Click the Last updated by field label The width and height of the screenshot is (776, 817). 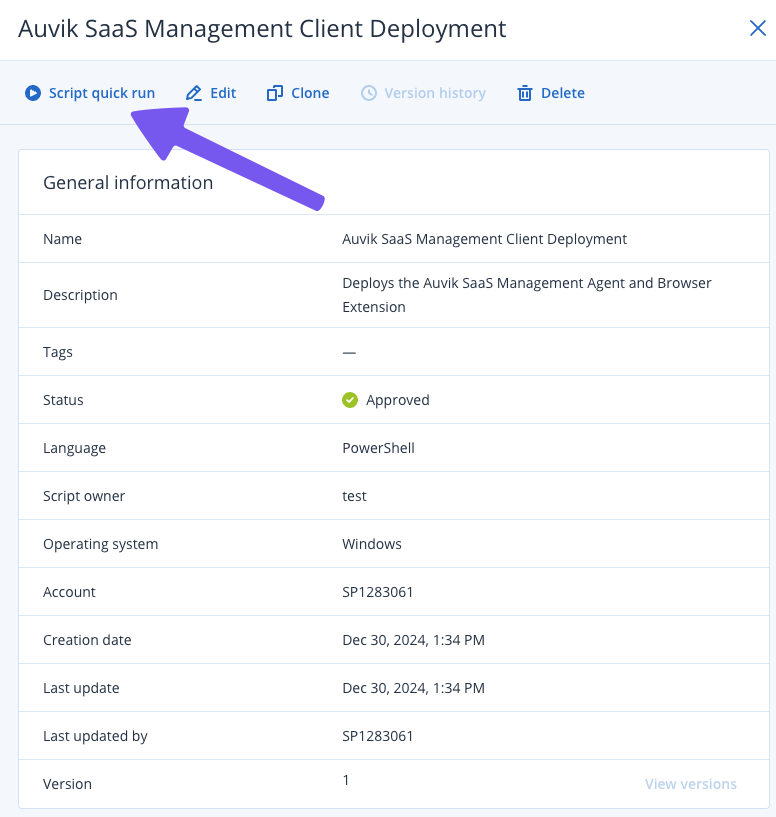[95, 736]
